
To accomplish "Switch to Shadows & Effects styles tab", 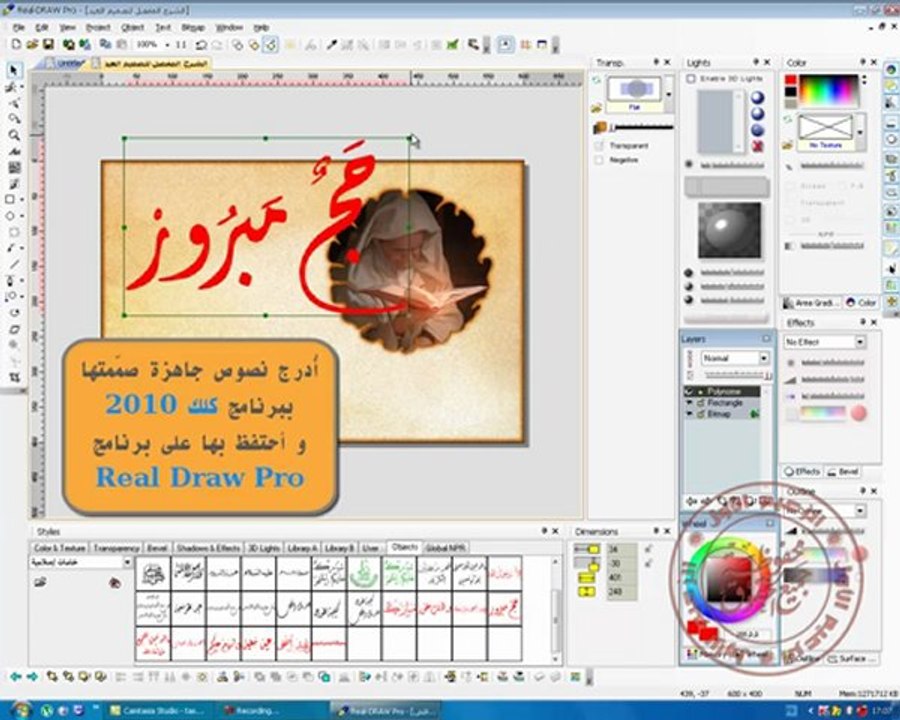I will pyautogui.click(x=208, y=548).
